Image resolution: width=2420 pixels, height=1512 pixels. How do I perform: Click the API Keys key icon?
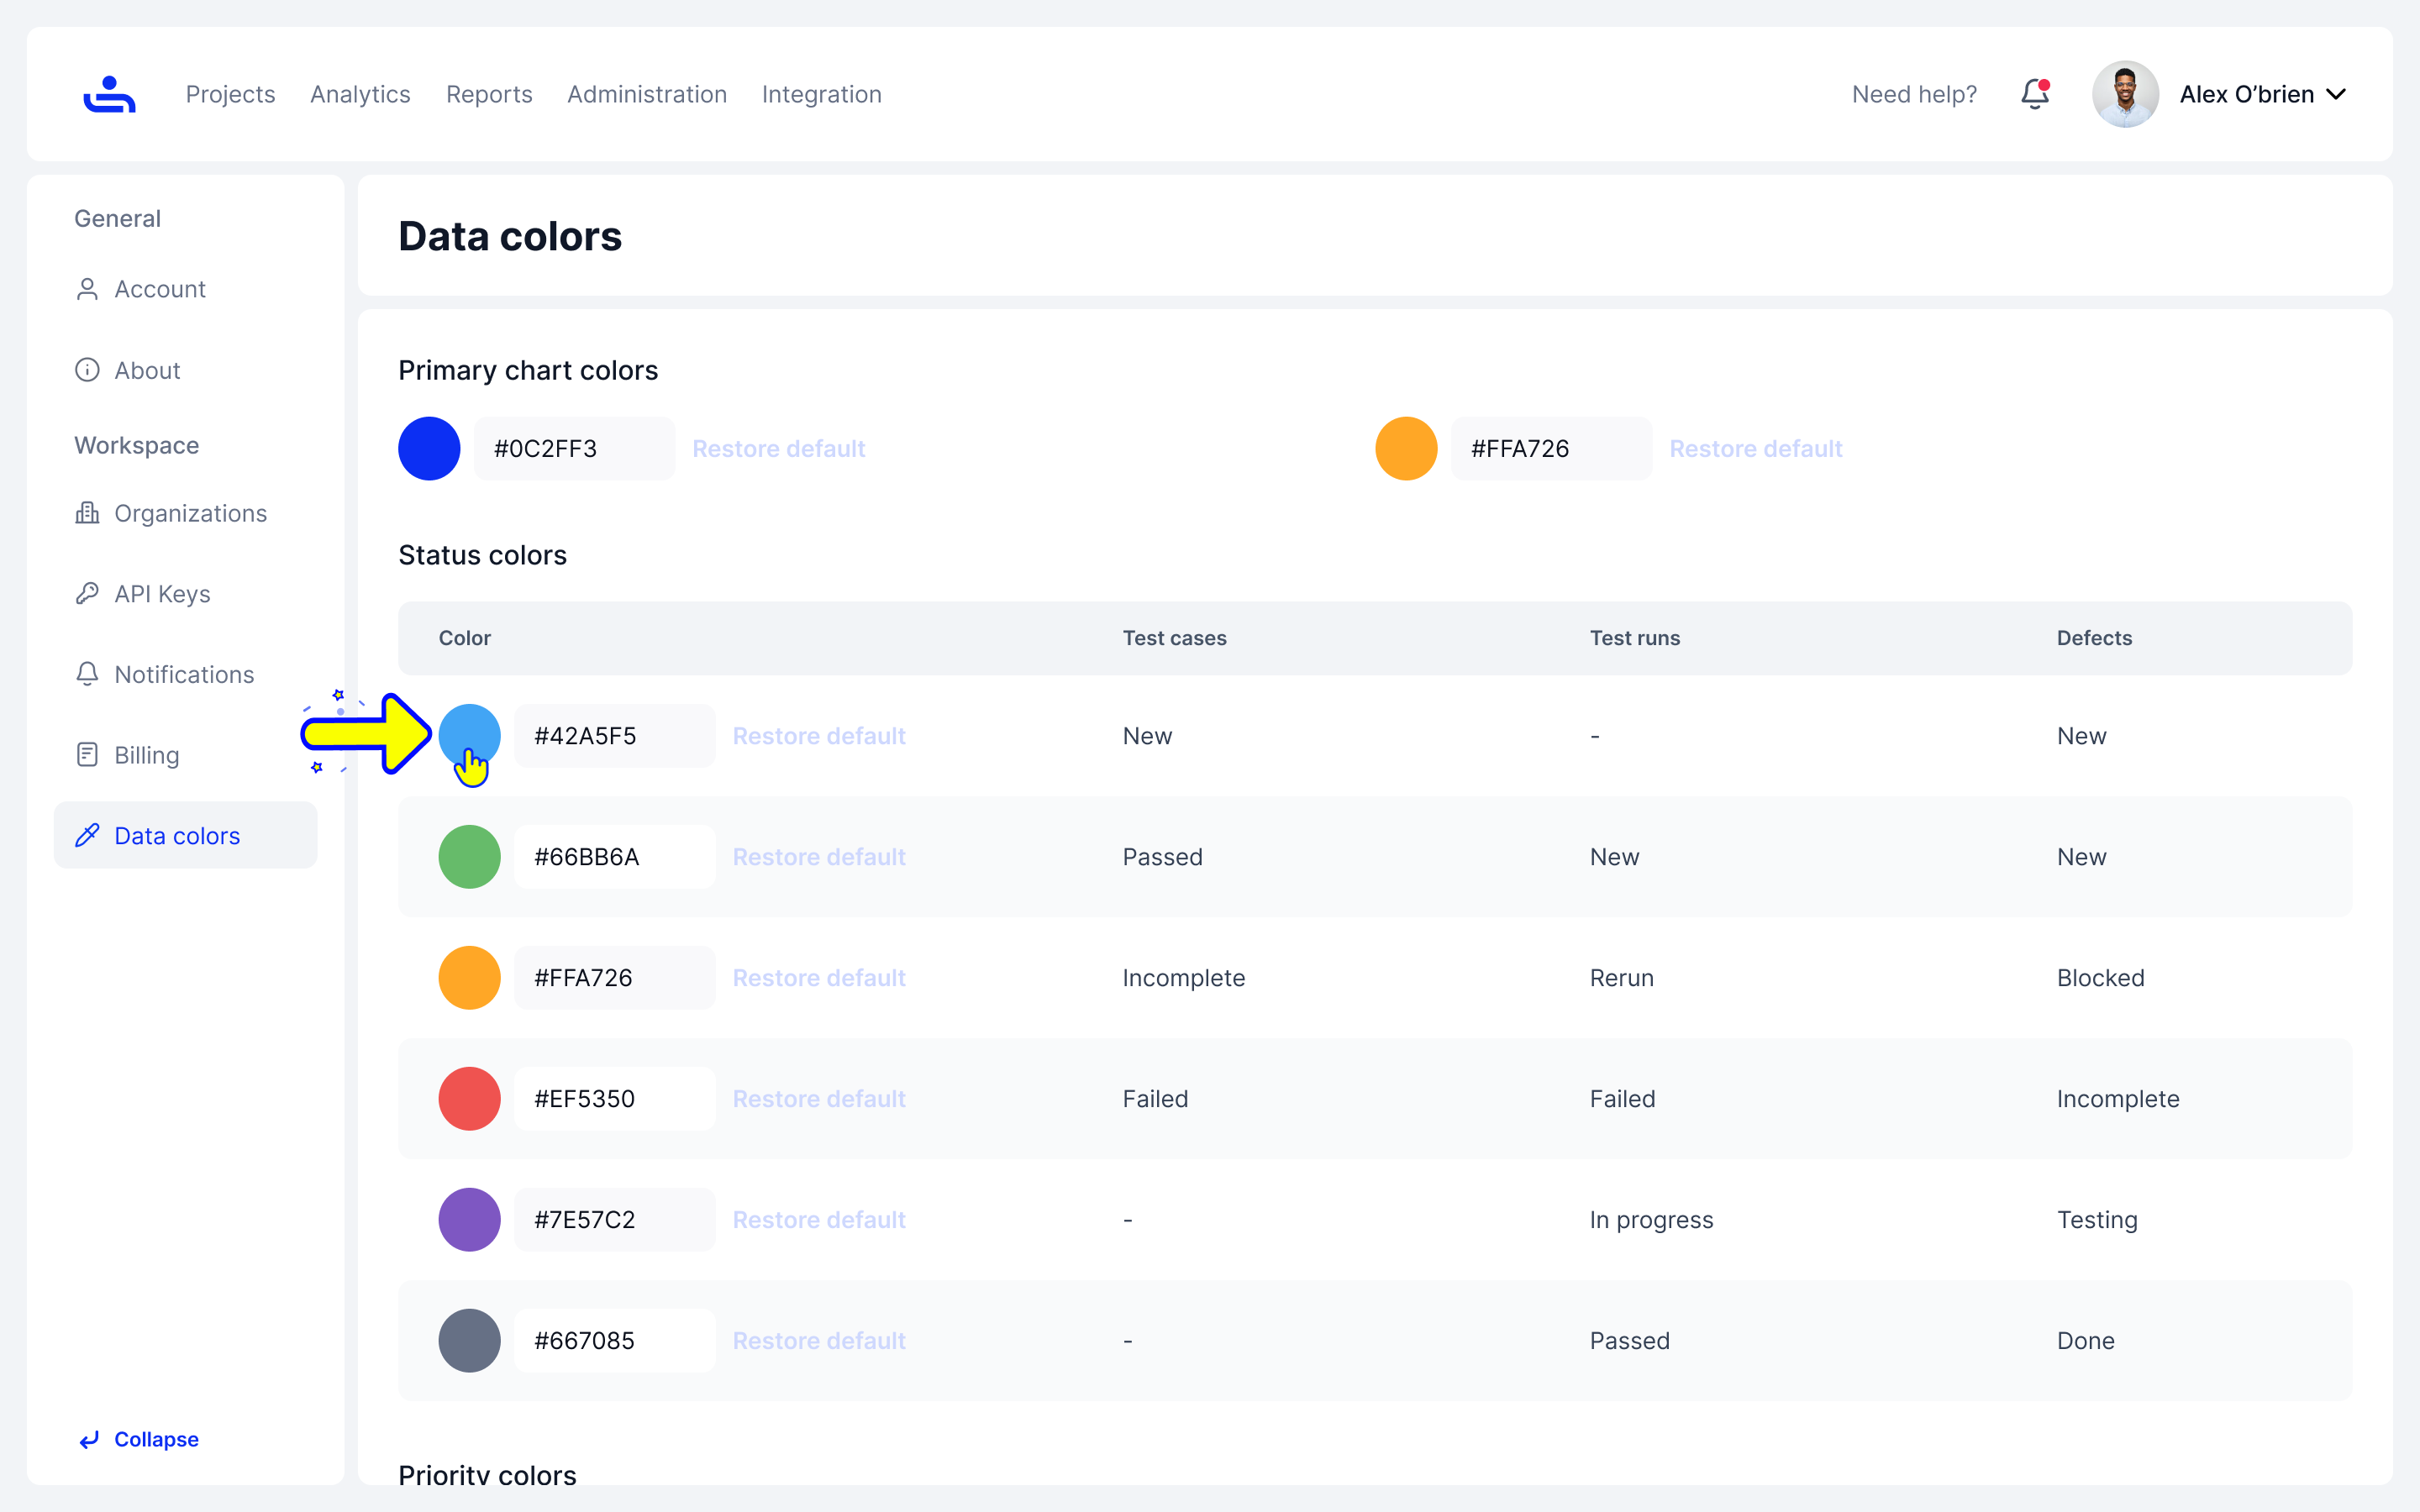(x=87, y=594)
